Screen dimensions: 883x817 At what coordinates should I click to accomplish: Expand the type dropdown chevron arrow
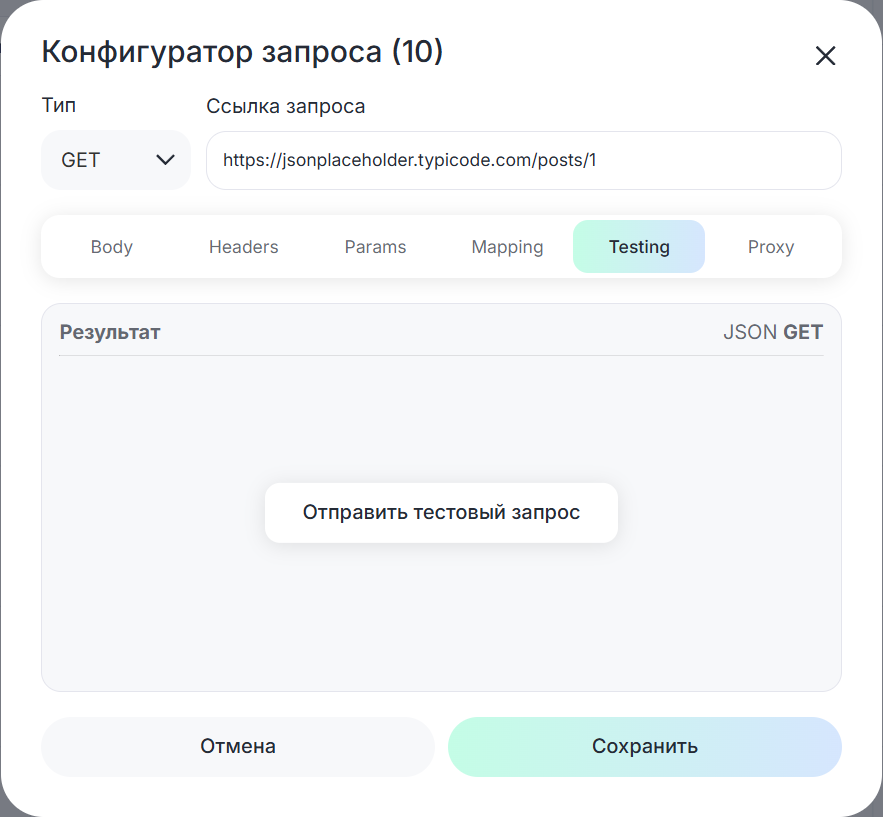point(166,160)
